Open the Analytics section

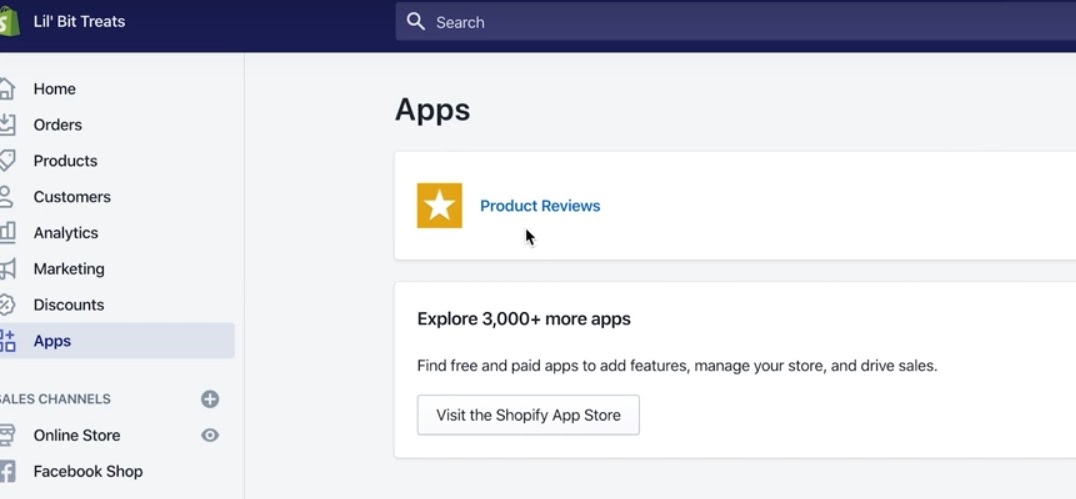point(66,233)
